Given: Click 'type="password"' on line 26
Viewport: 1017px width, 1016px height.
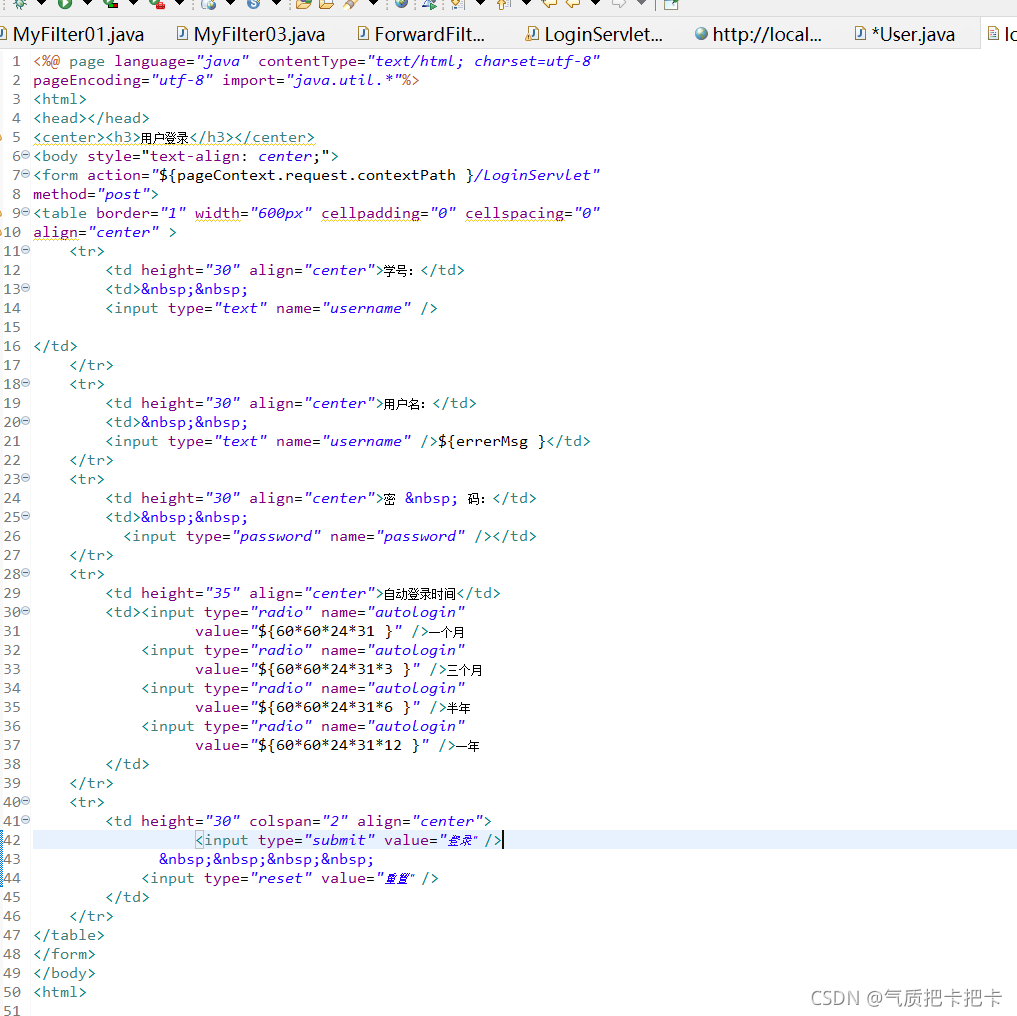Looking at the screenshot, I should [254, 537].
